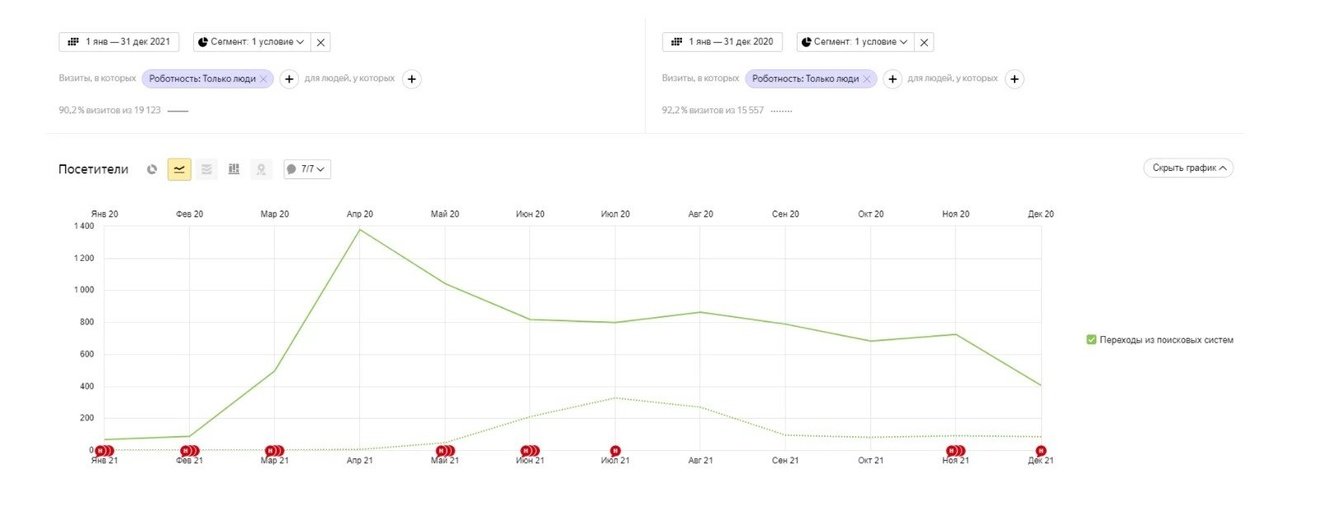Switch to the stacked area chart view
This screenshot has height=517, width=1340.
click(x=207, y=169)
